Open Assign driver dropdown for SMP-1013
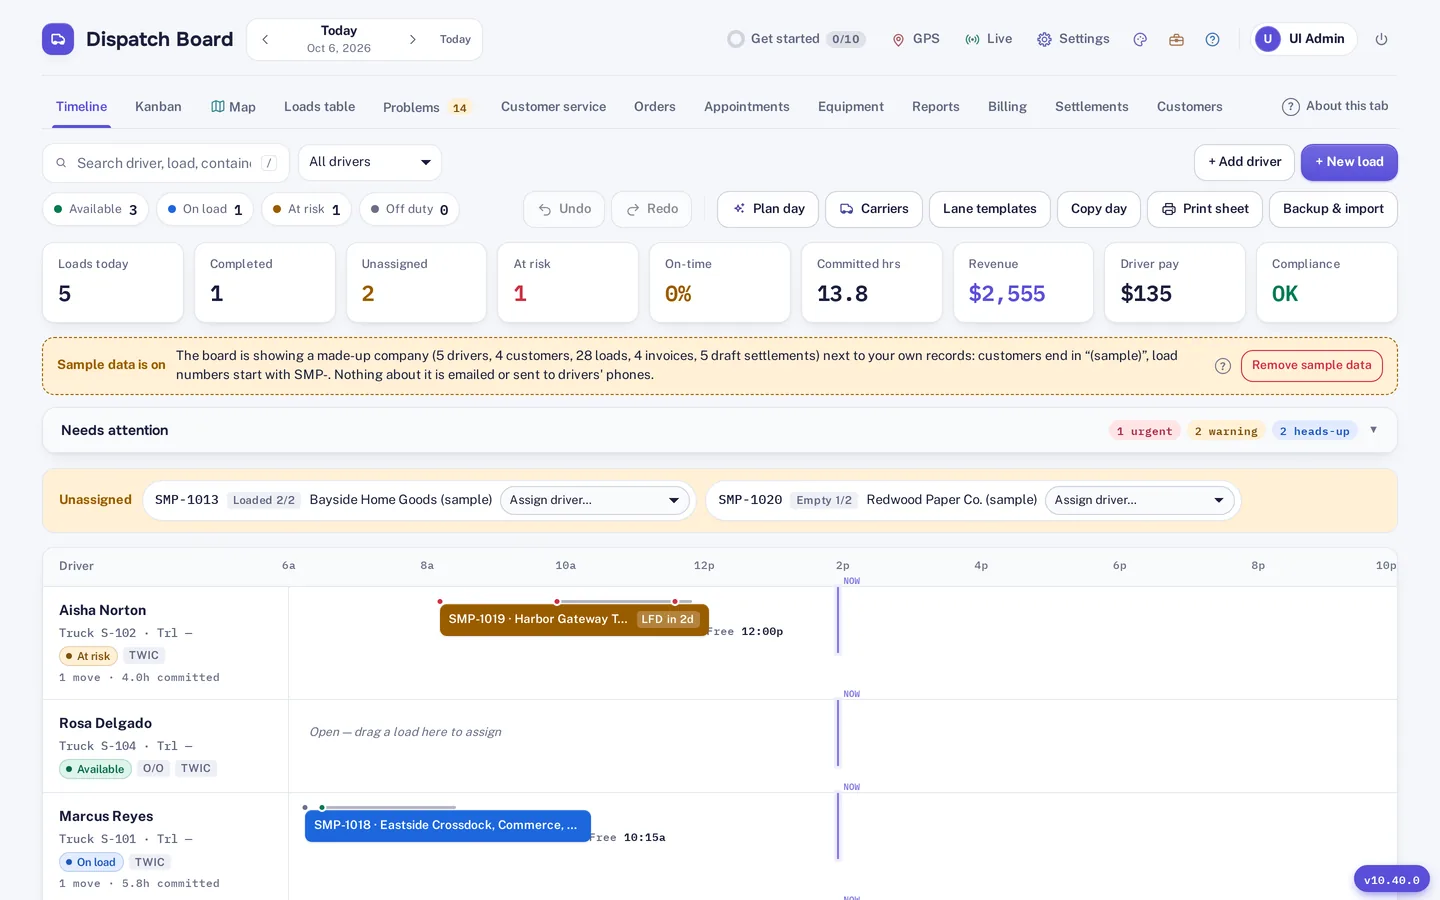Image resolution: width=1440 pixels, height=900 pixels. pyautogui.click(x=595, y=500)
